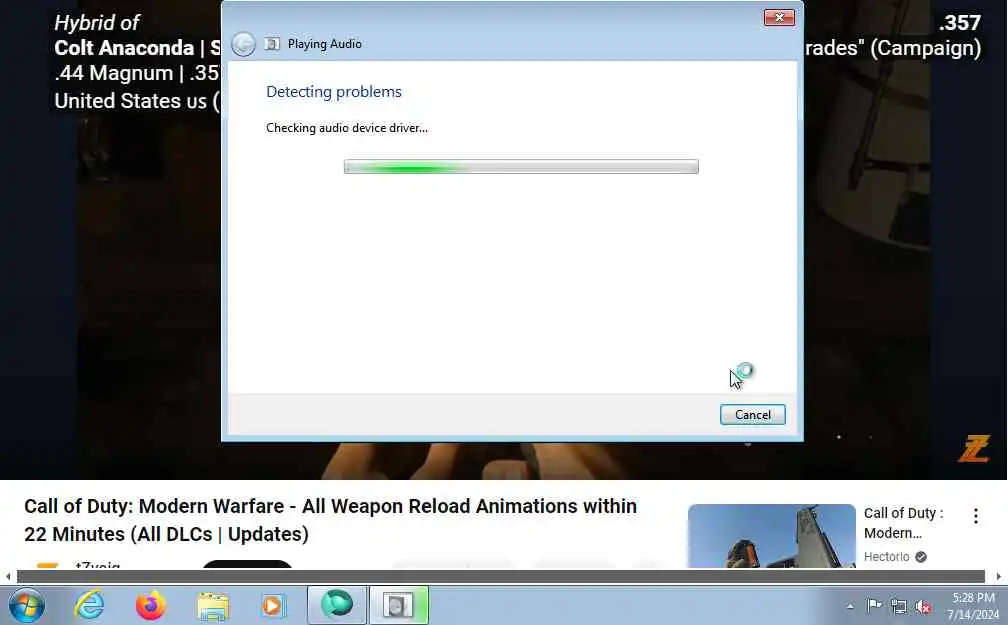
Task: Switch to the green round browser taskbar app
Action: (x=337, y=604)
